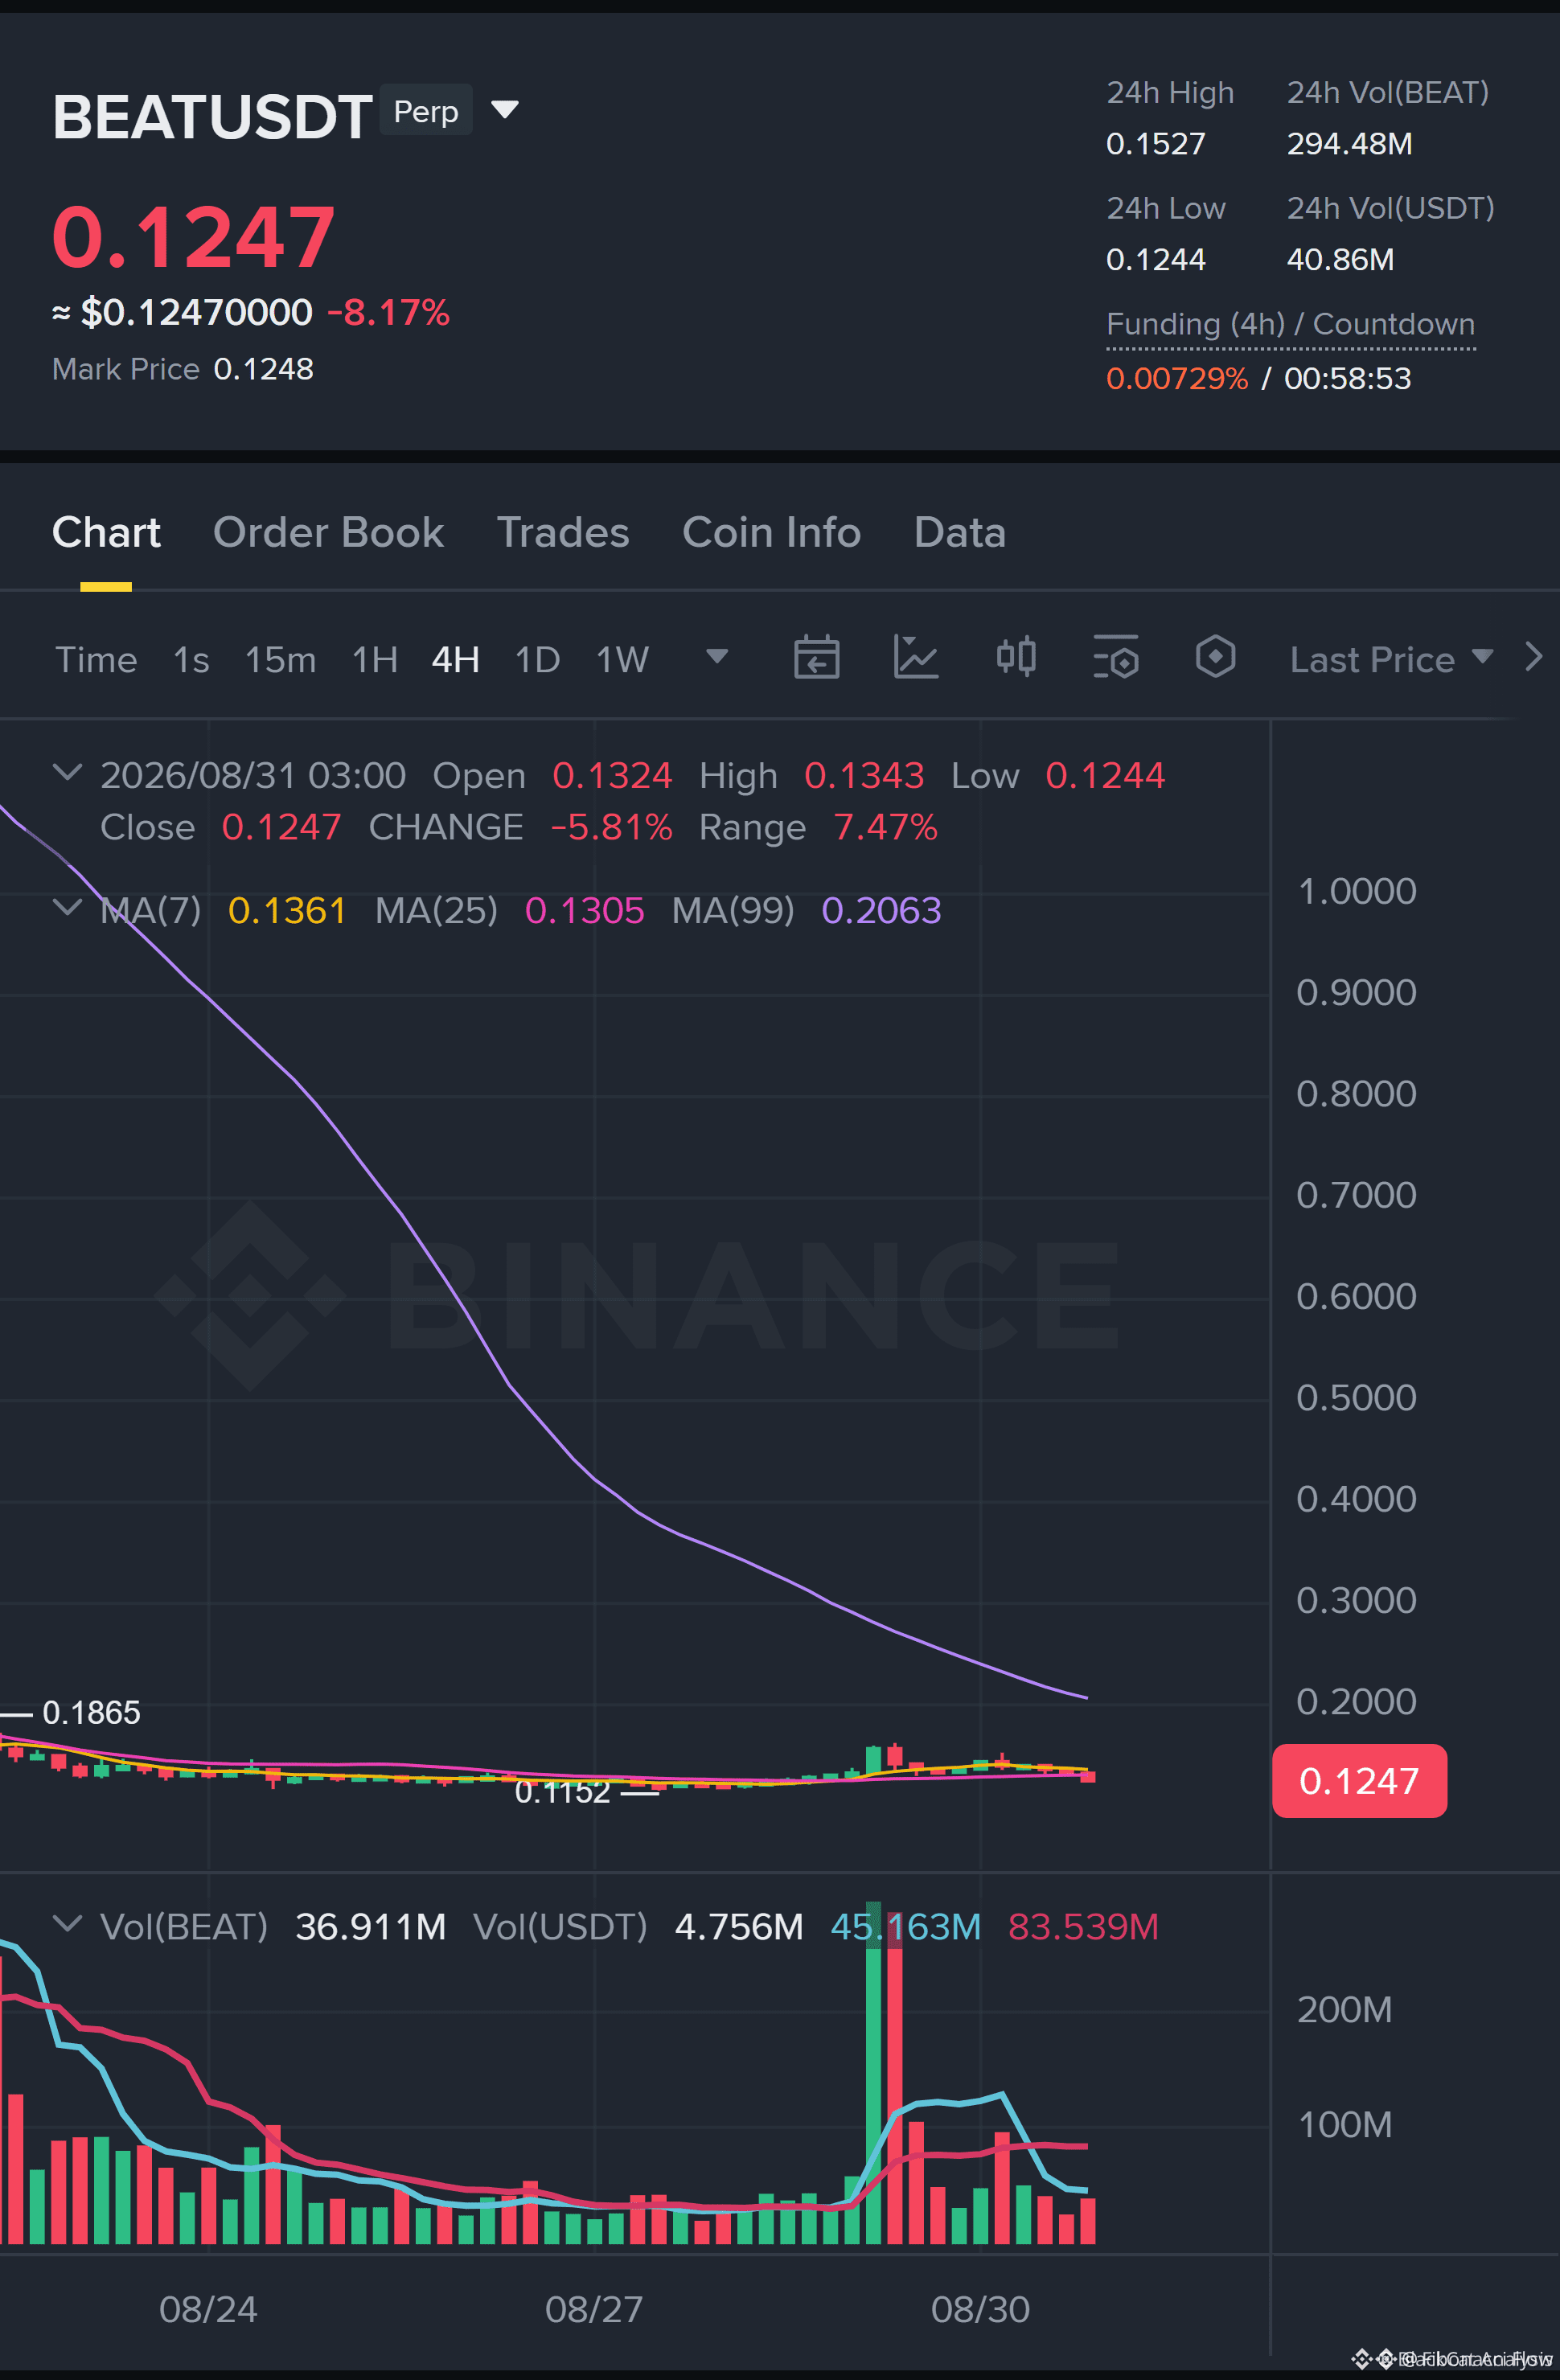Viewport: 1560px width, 2380px height.
Task: Click the MA(7) value 0.1361
Action: point(287,910)
